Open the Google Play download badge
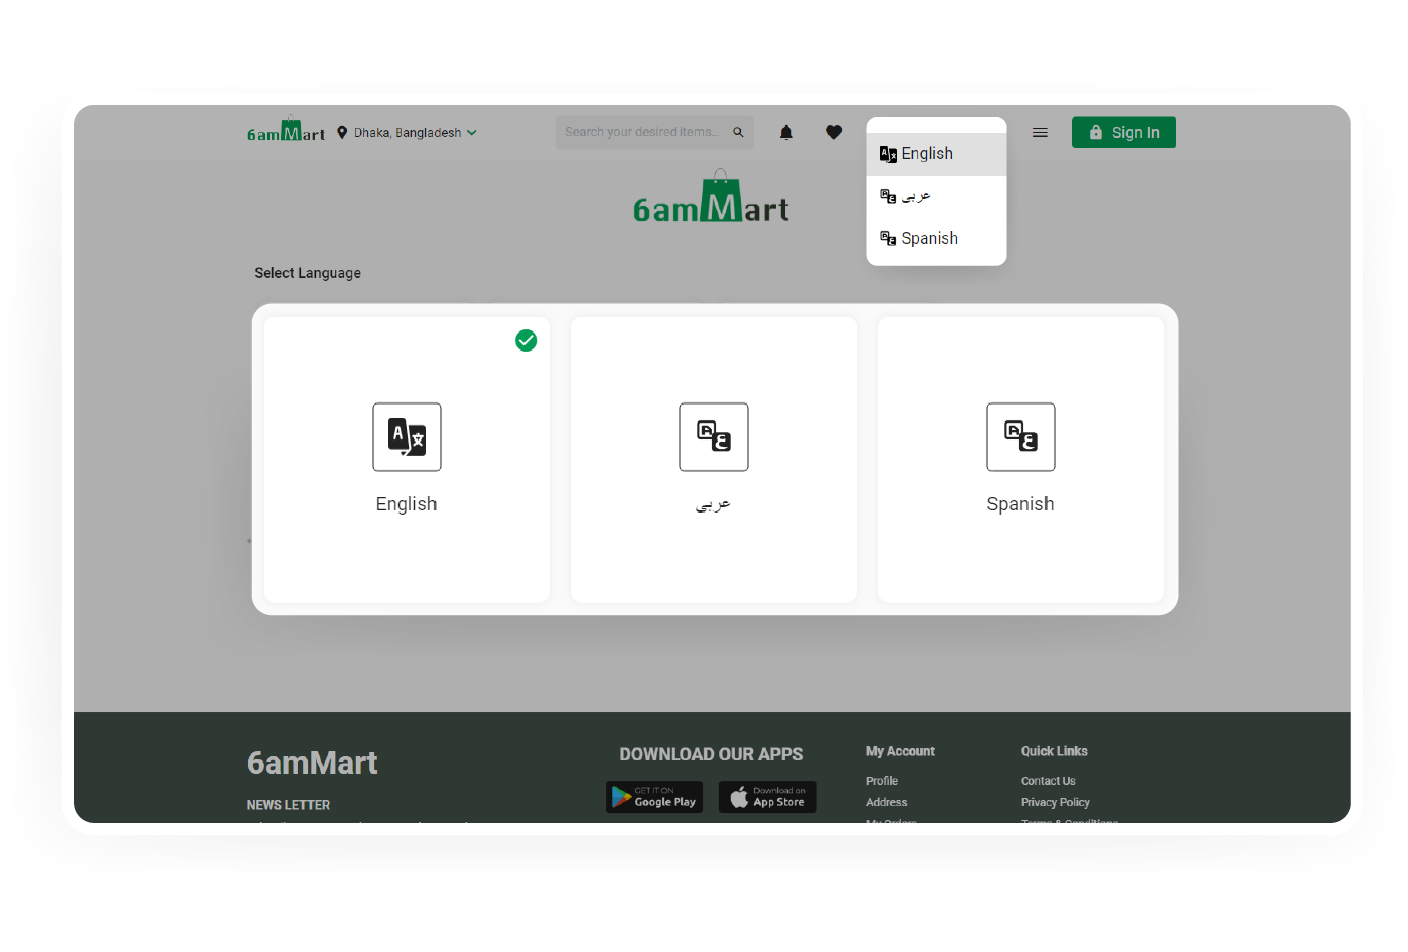The height and width of the screenshot is (952, 1408). pos(654,797)
